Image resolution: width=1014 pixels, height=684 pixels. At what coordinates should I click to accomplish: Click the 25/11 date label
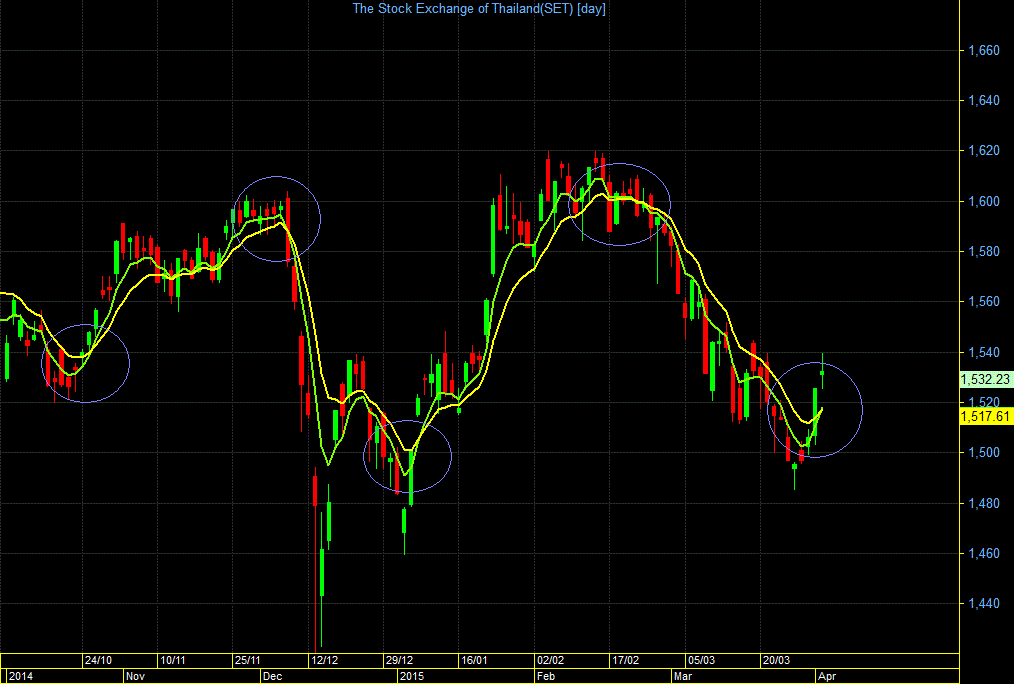click(248, 661)
